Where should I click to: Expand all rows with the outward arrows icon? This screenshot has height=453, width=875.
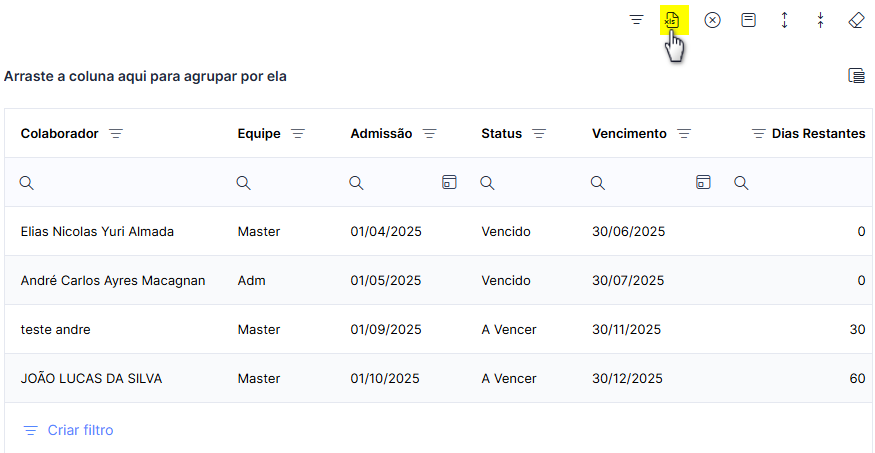coord(784,21)
